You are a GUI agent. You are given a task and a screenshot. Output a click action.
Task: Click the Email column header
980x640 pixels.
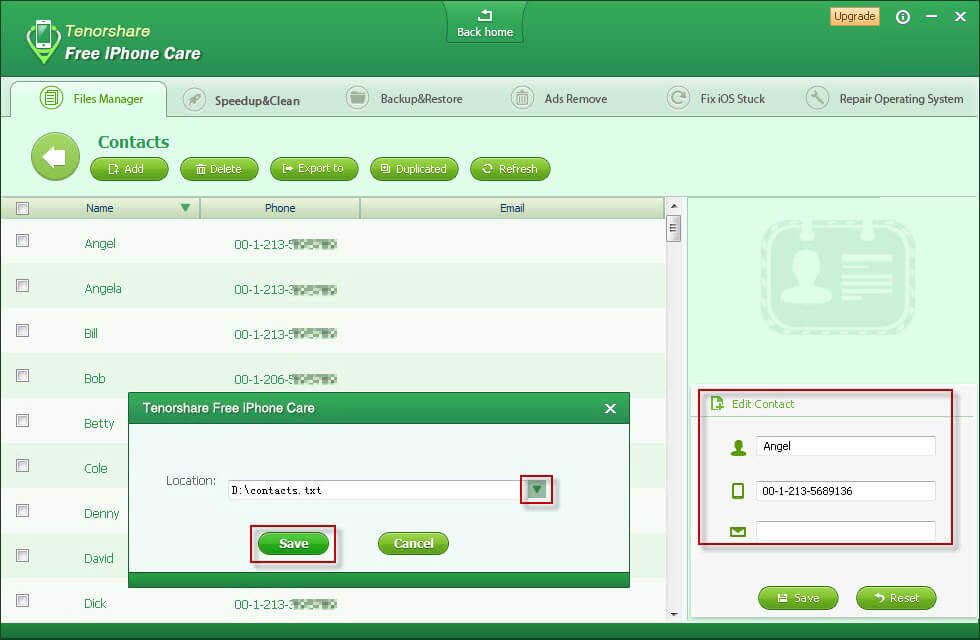click(x=512, y=208)
